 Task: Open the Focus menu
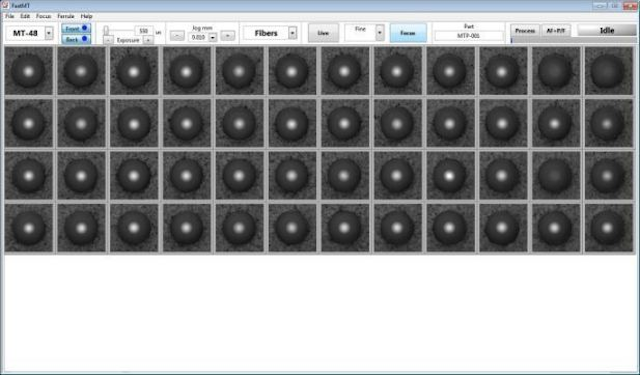coord(43,16)
